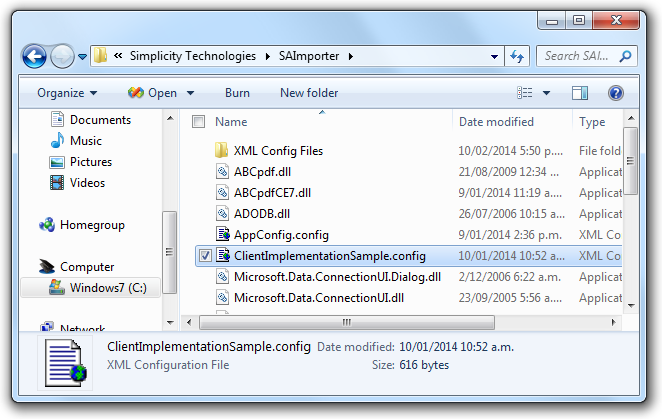Sort by Date modified column
Viewport: 662px width, 419px height.
coord(496,122)
